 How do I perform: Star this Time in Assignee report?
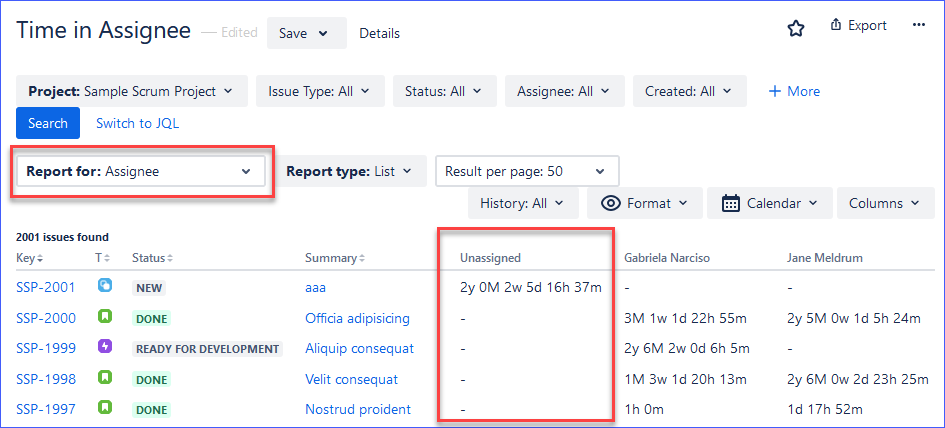pyautogui.click(x=796, y=28)
